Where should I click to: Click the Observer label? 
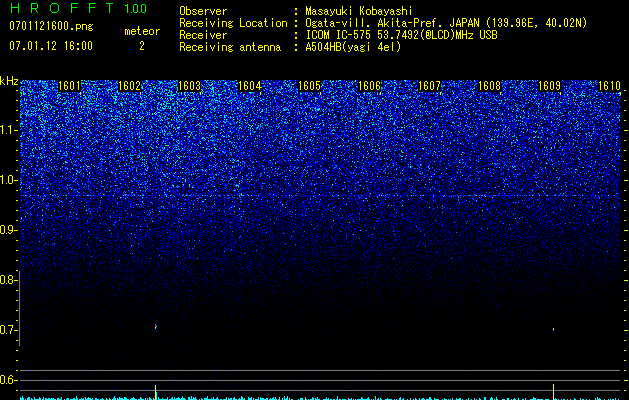203,11
